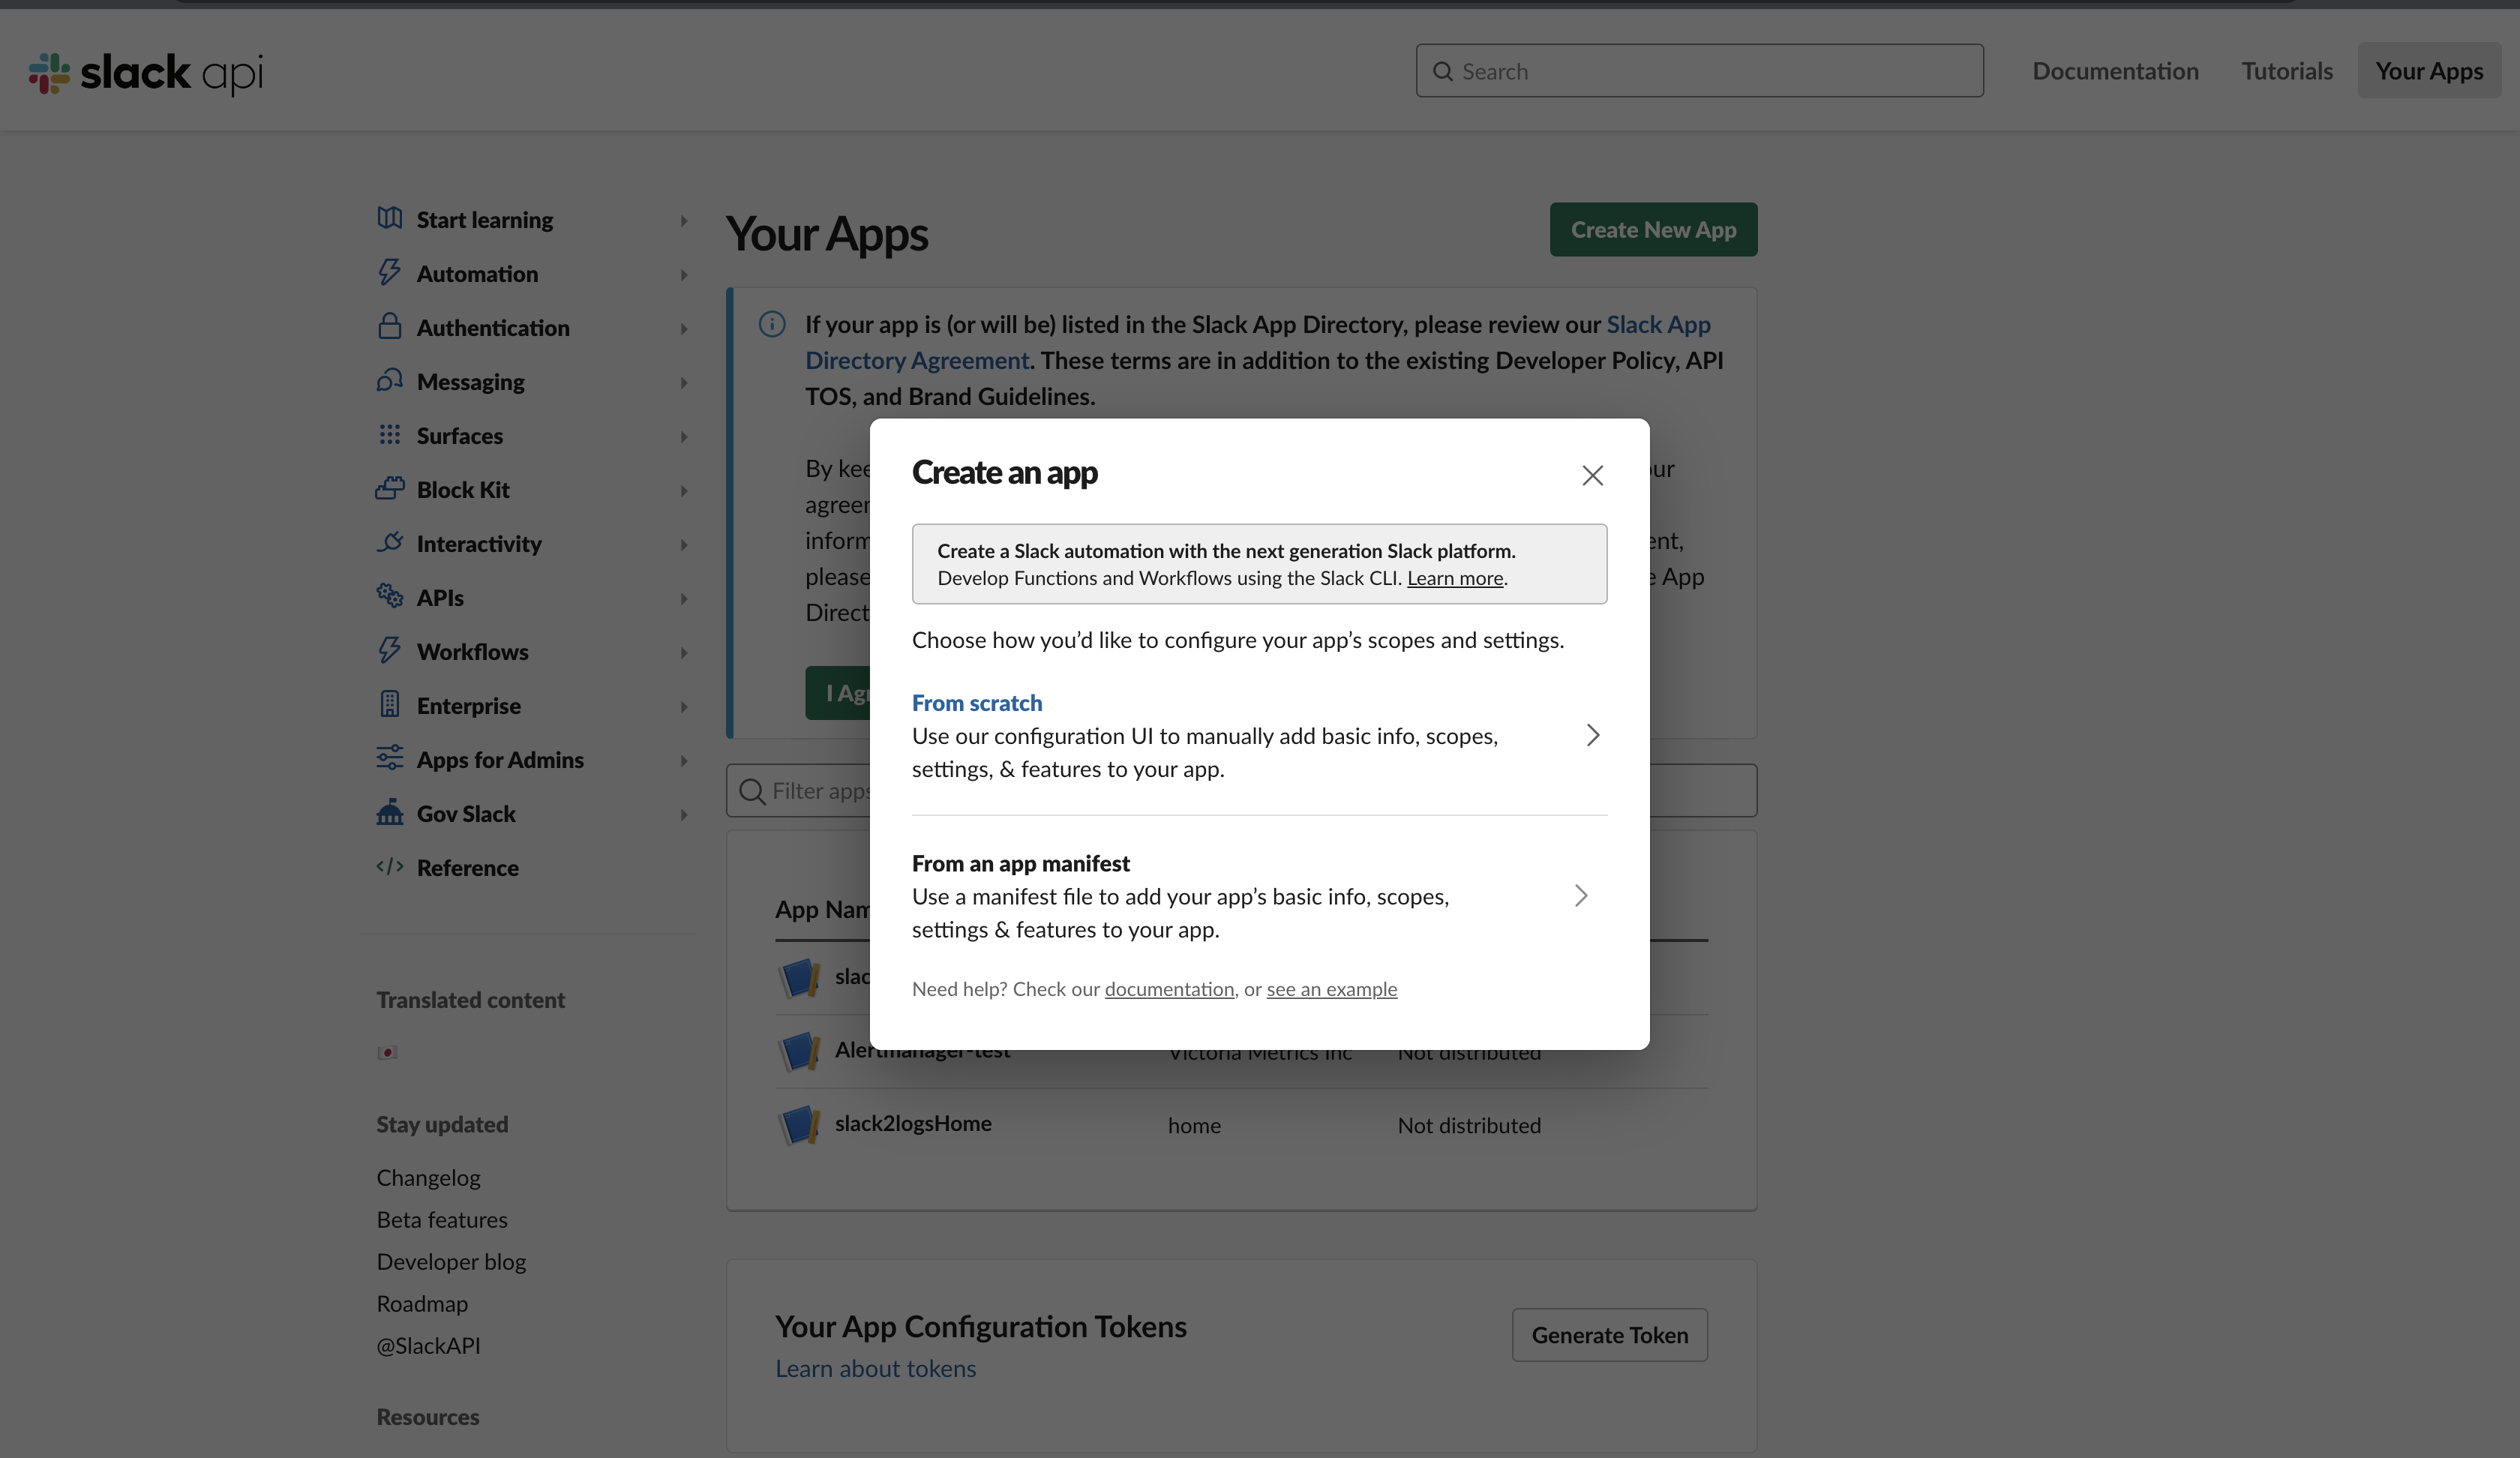The image size is (2520, 1458).
Task: Click the Enterprise building icon
Action: coord(389,704)
